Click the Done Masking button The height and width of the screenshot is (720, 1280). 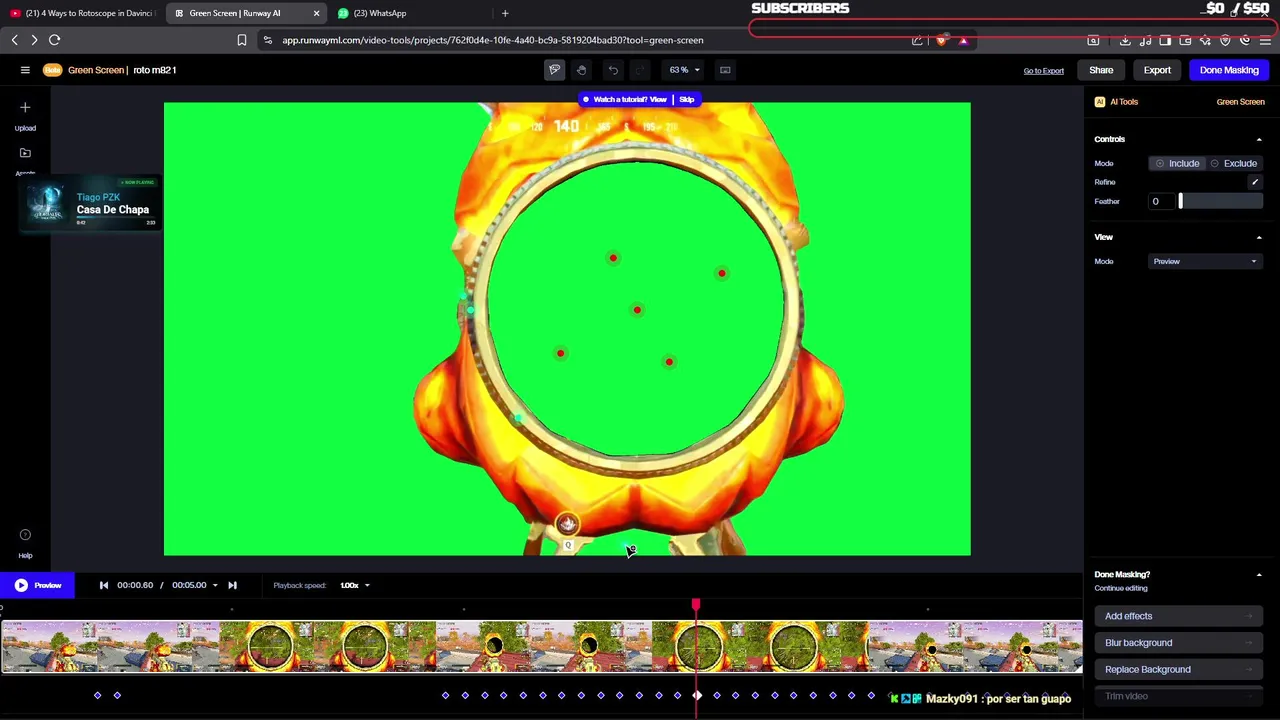point(1229,70)
